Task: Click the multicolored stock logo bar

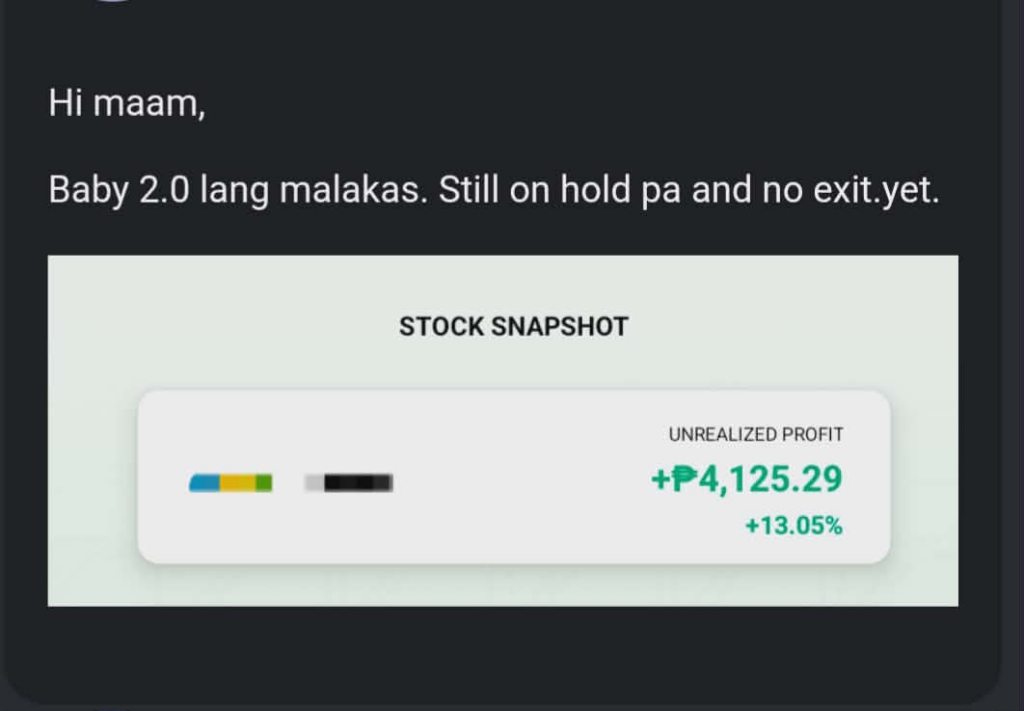Action: (230, 483)
